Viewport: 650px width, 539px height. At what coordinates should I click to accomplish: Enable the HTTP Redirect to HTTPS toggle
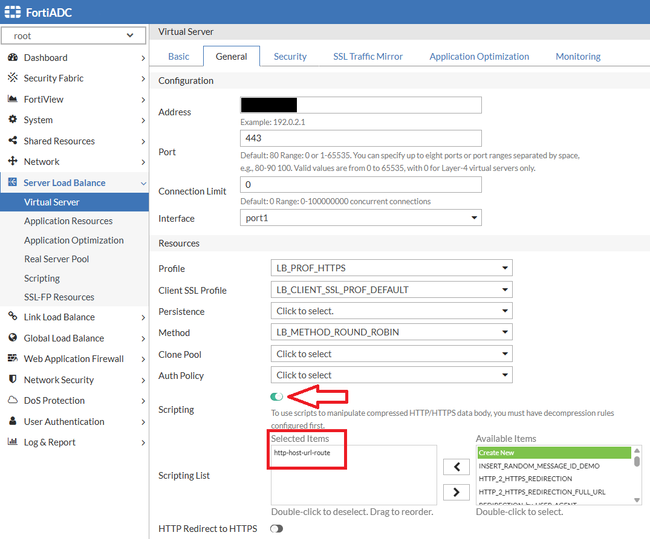pos(277,528)
